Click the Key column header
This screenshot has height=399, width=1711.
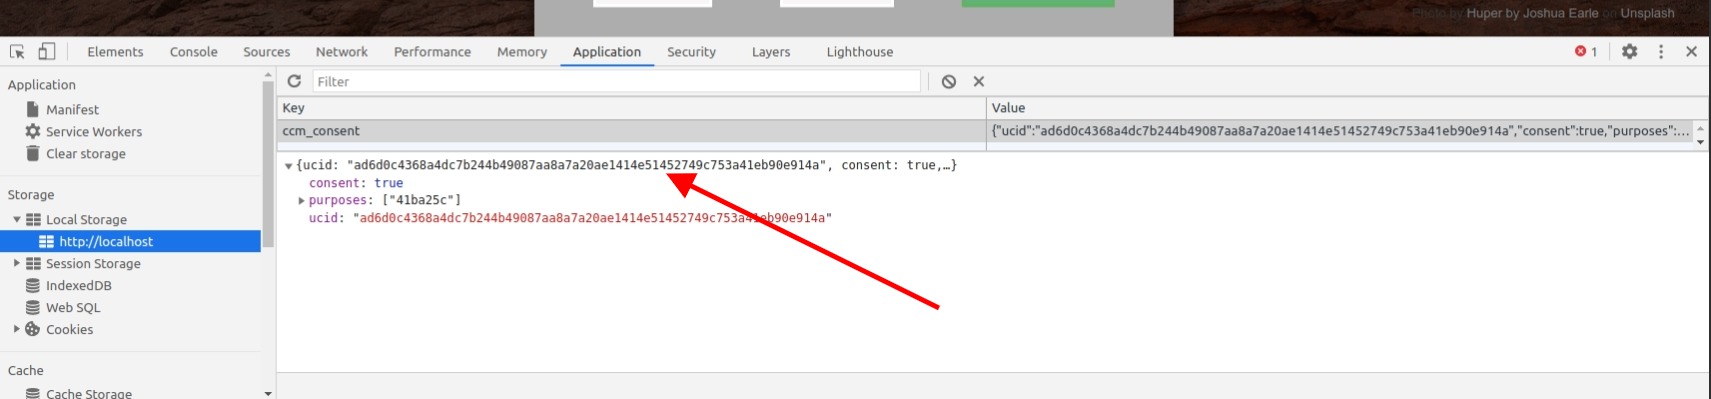point(631,108)
